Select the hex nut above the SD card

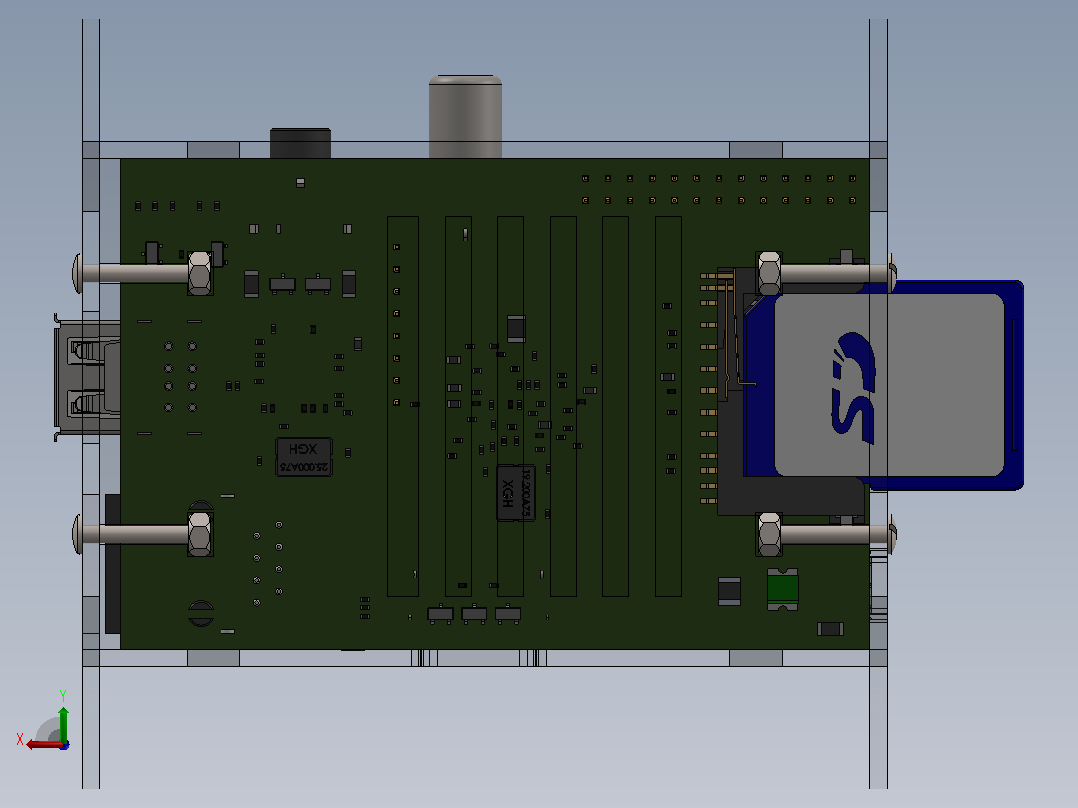(769, 273)
